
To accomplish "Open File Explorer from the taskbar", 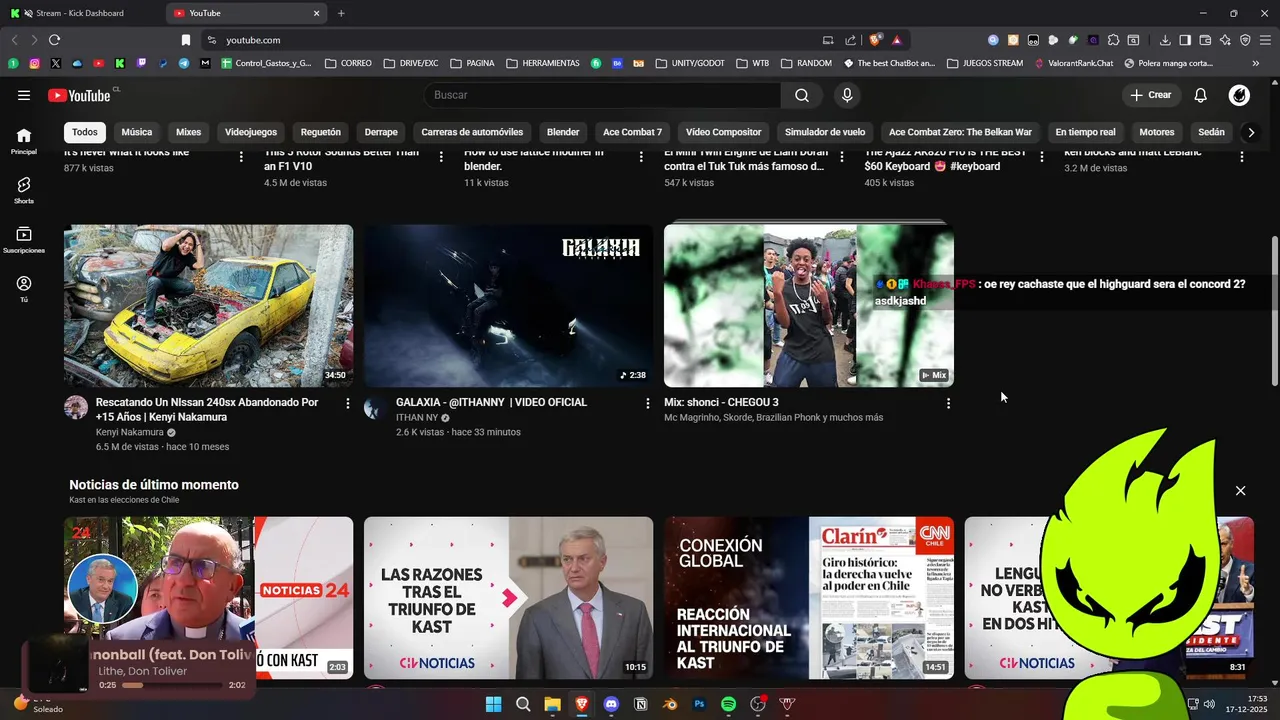I will coord(552,704).
